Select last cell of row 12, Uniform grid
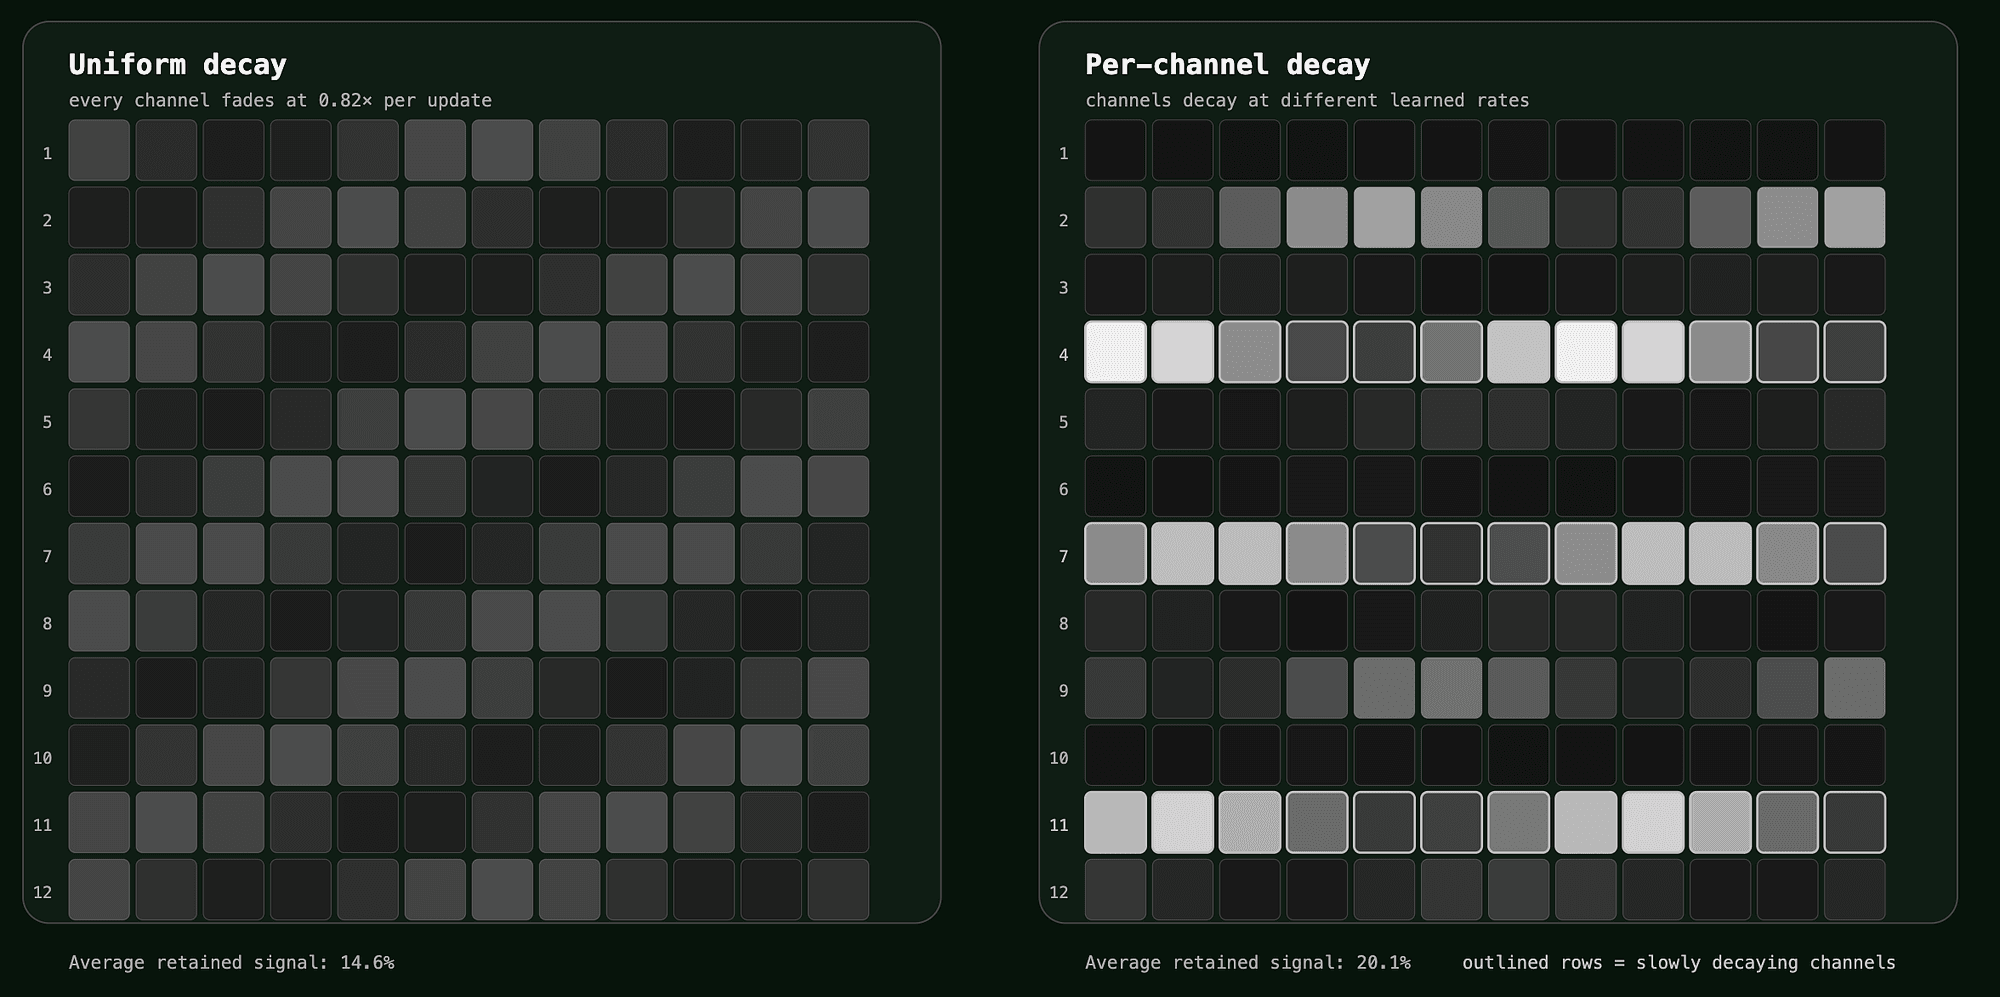Image resolution: width=2000 pixels, height=997 pixels. pyautogui.click(x=838, y=889)
